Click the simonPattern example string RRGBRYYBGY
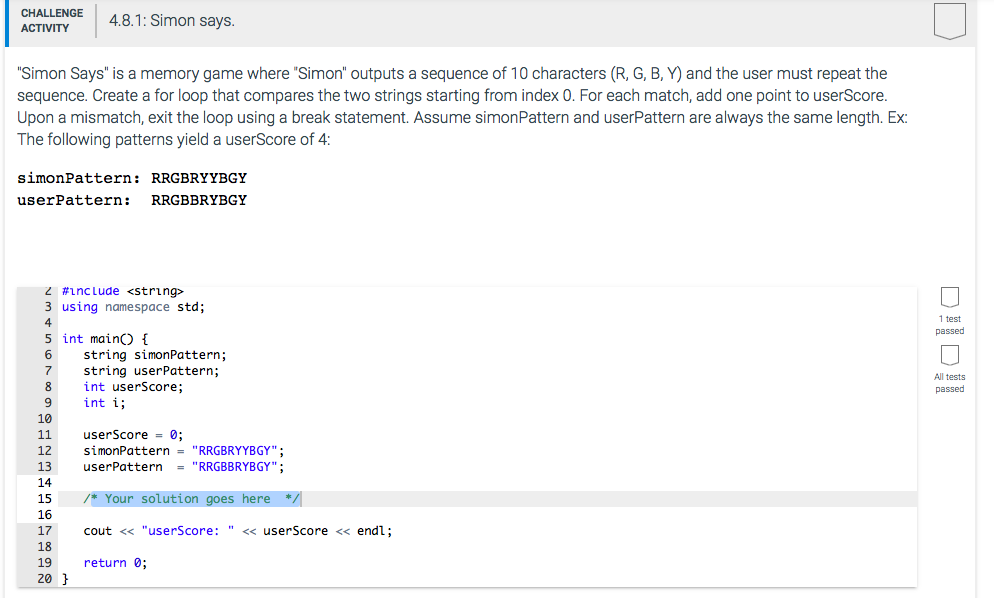 198,178
